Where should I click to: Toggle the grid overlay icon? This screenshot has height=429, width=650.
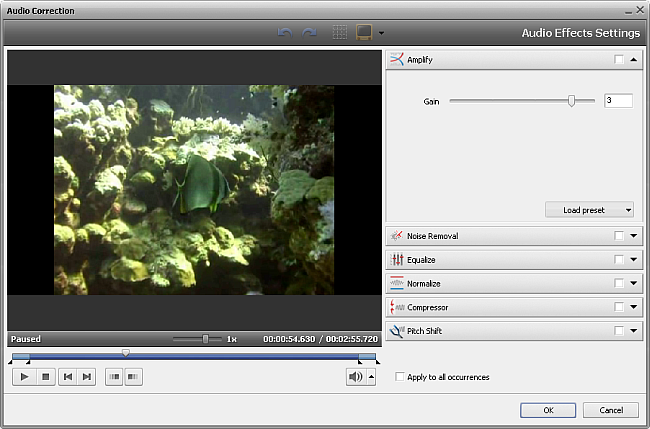(x=340, y=32)
